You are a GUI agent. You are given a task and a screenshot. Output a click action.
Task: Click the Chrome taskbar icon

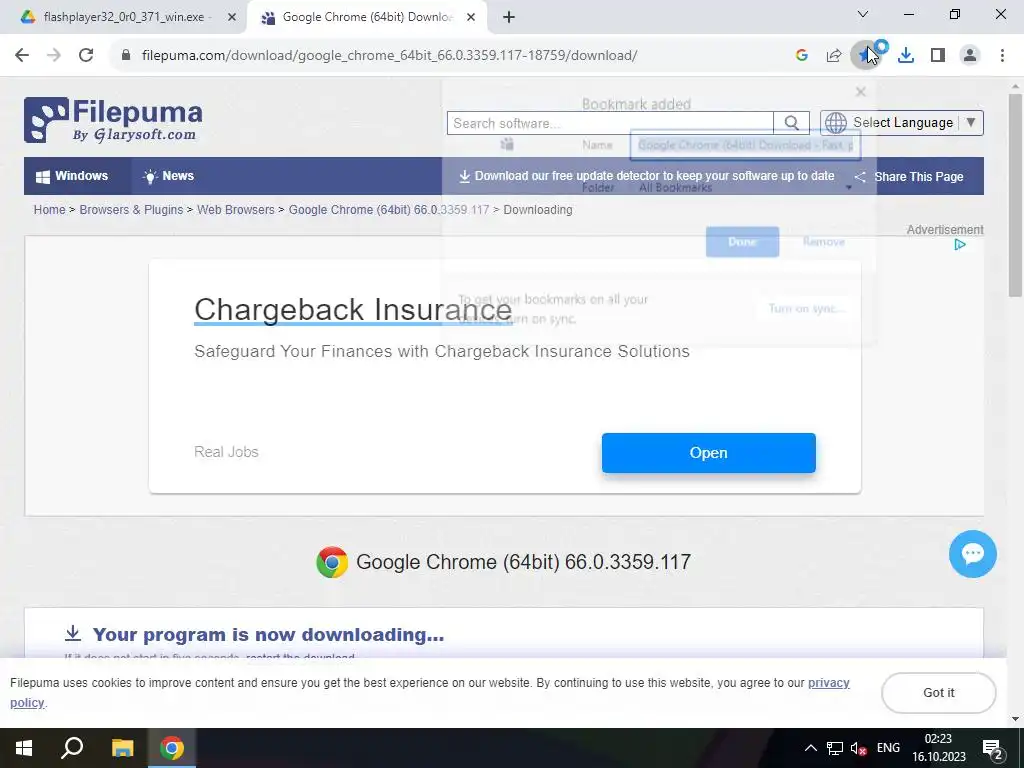pyautogui.click(x=172, y=748)
